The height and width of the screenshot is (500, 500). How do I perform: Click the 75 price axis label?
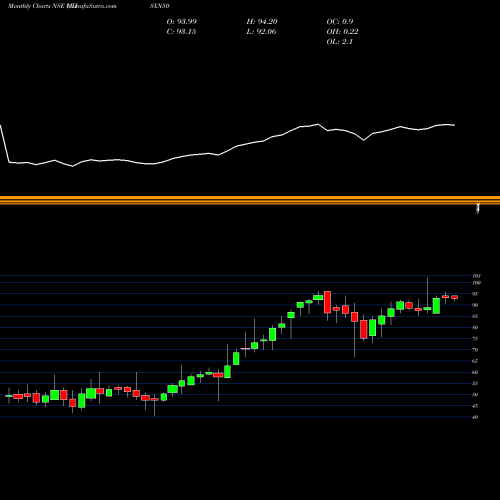coord(475,339)
